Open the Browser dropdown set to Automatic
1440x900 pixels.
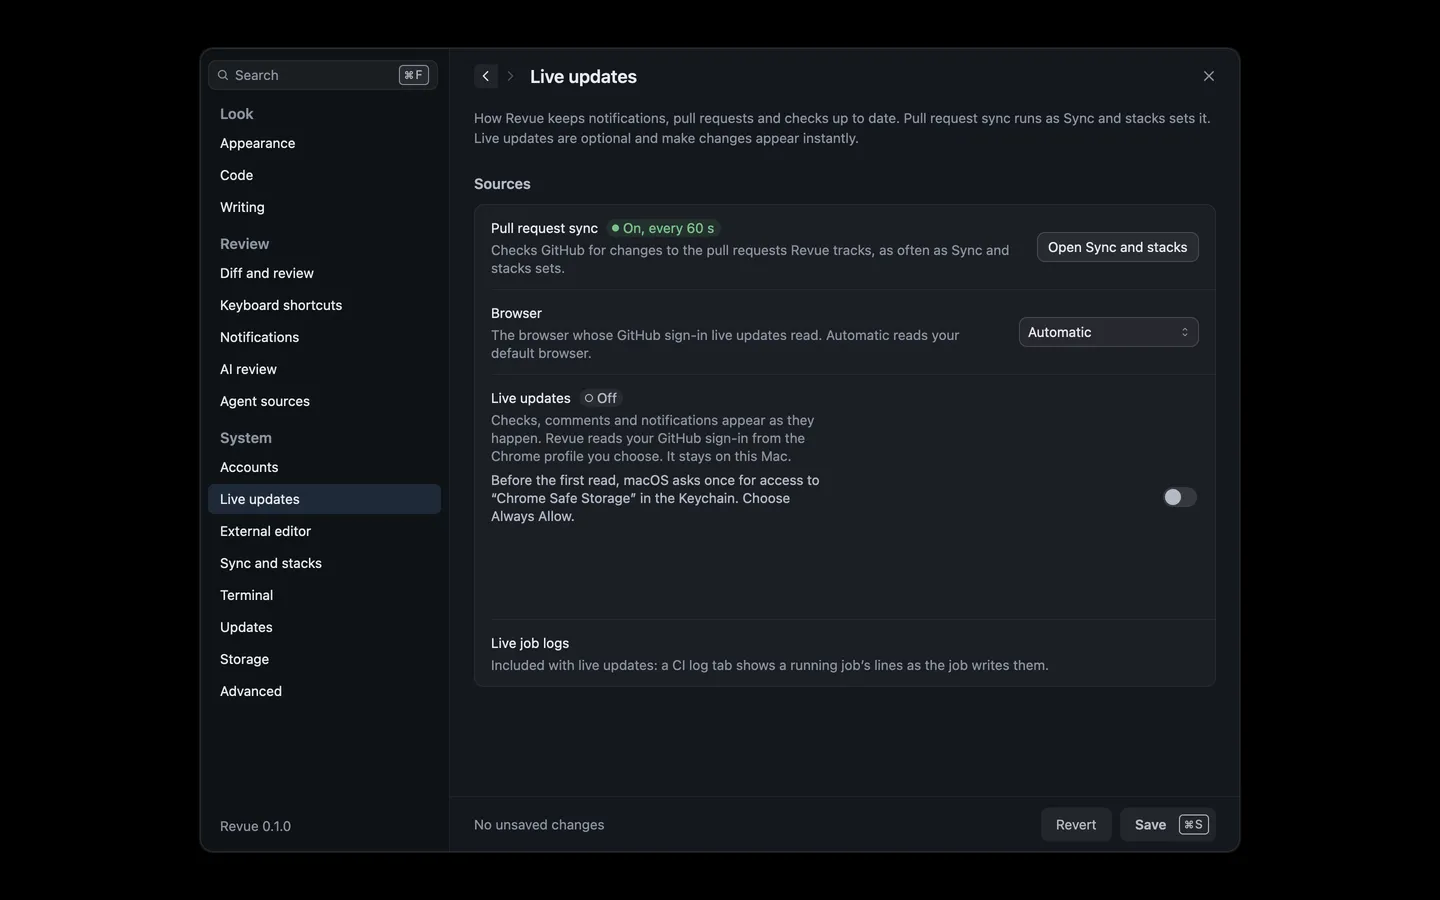tap(1109, 332)
